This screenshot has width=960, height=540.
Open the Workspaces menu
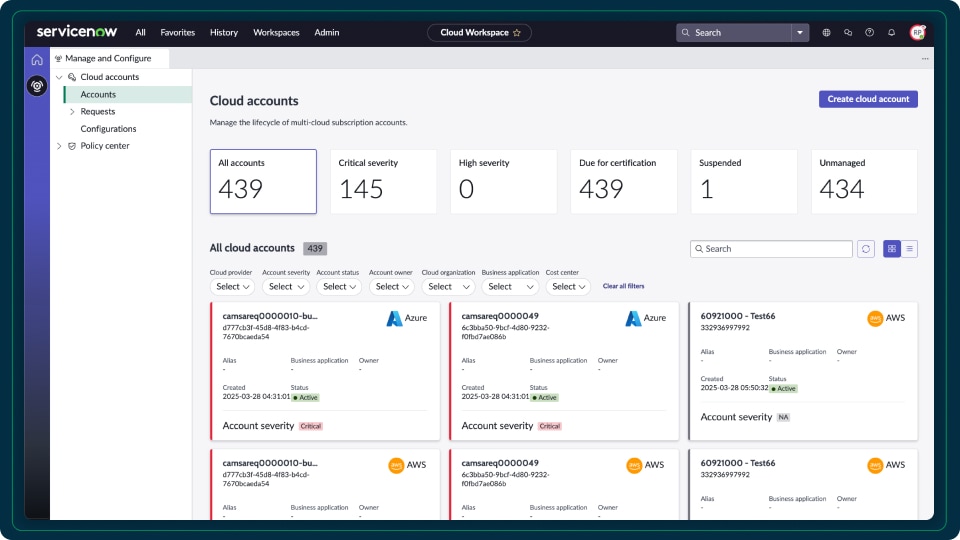tap(276, 33)
